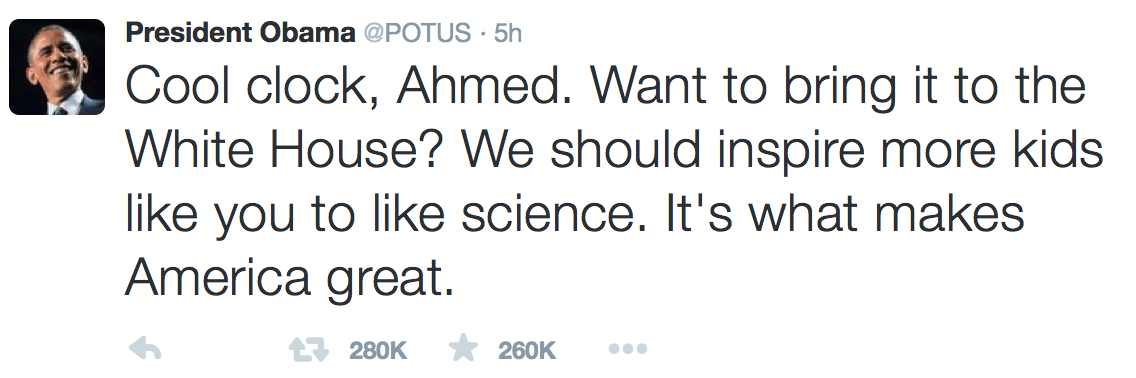Open the three-dot more options menu

click(x=627, y=350)
